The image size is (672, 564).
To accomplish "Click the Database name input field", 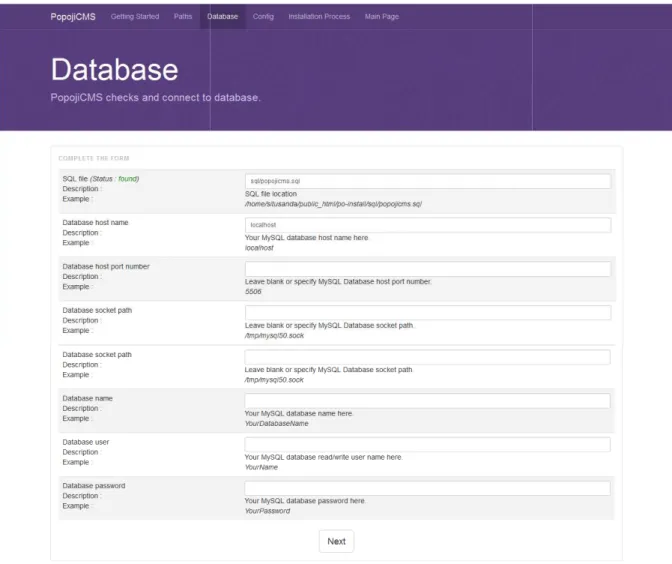I will [x=427, y=401].
